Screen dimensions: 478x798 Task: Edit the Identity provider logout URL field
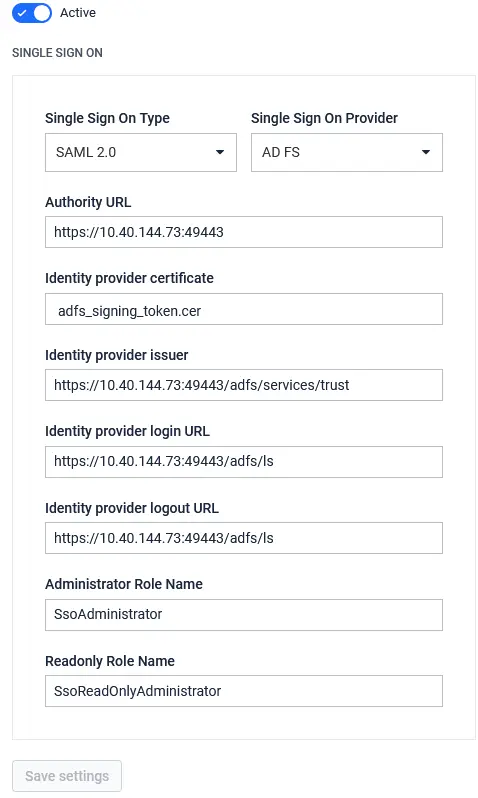tap(244, 538)
